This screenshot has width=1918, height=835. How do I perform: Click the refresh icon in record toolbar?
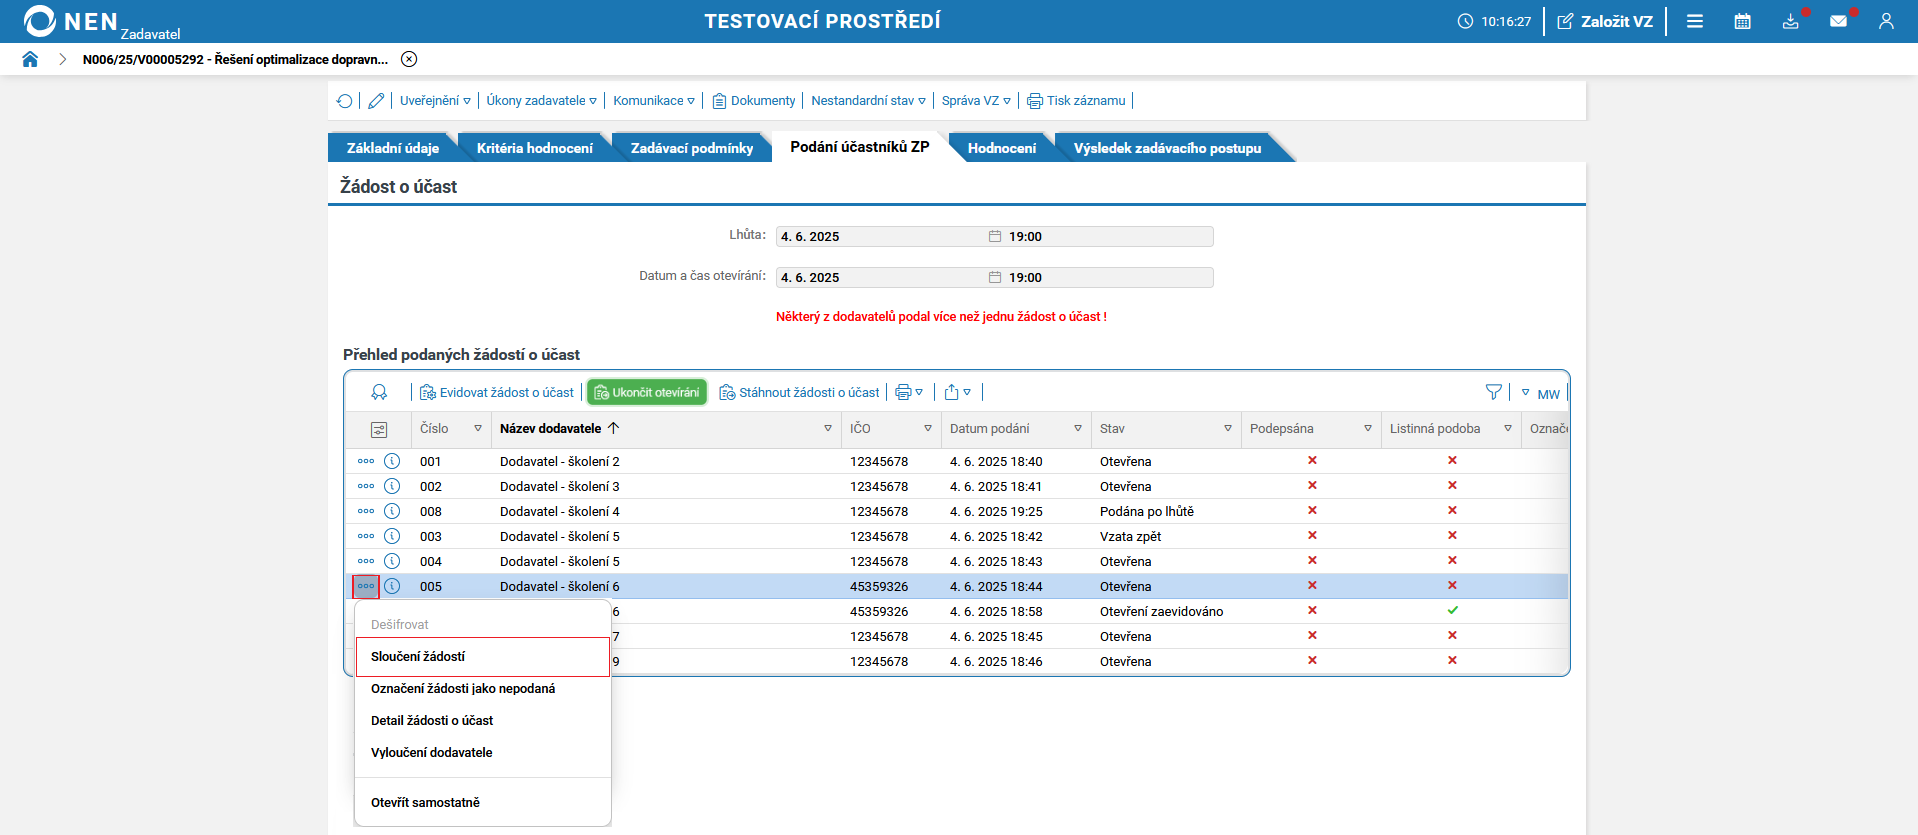point(345,101)
